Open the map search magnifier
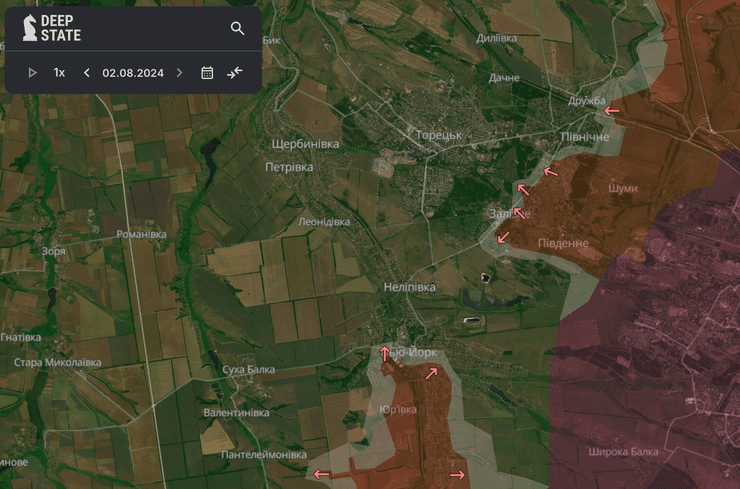This screenshot has width=740, height=489. (x=237, y=28)
